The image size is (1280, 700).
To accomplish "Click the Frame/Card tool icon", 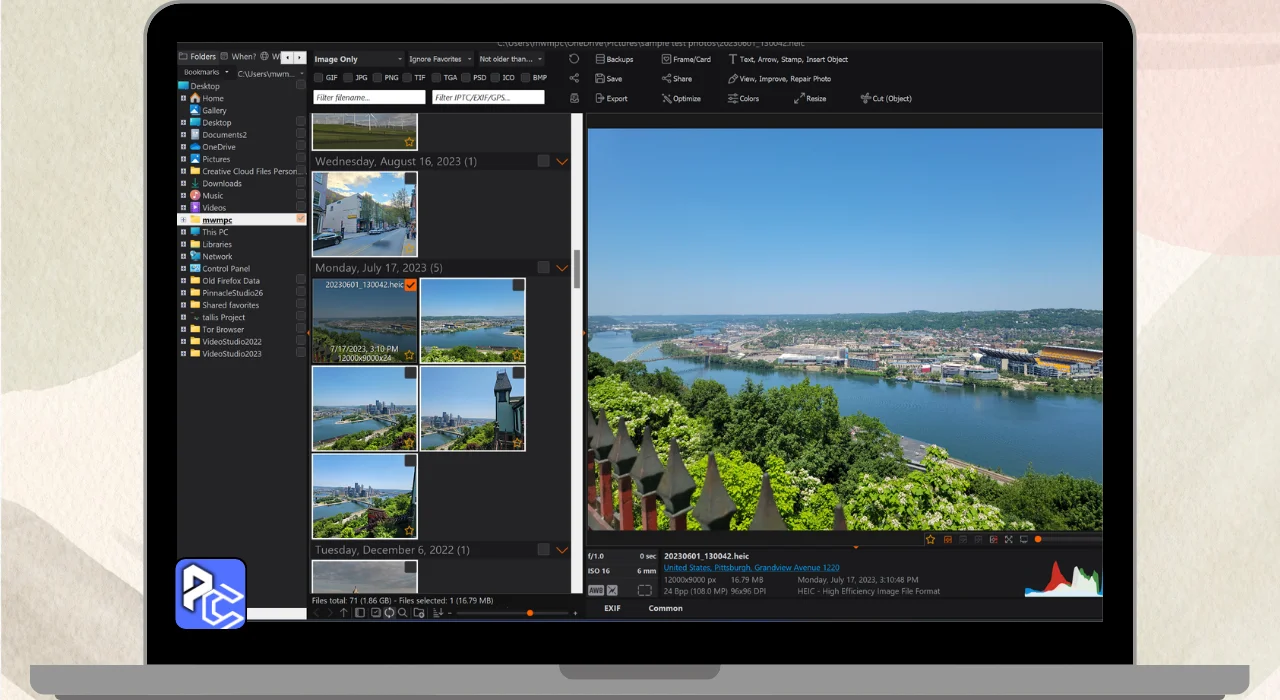I will click(x=667, y=60).
